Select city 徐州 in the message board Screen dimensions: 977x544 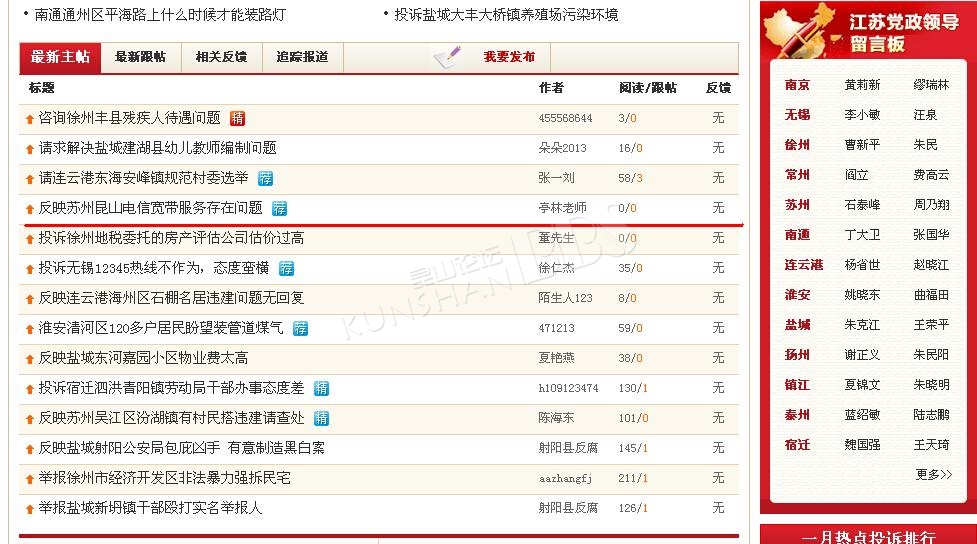[797, 145]
